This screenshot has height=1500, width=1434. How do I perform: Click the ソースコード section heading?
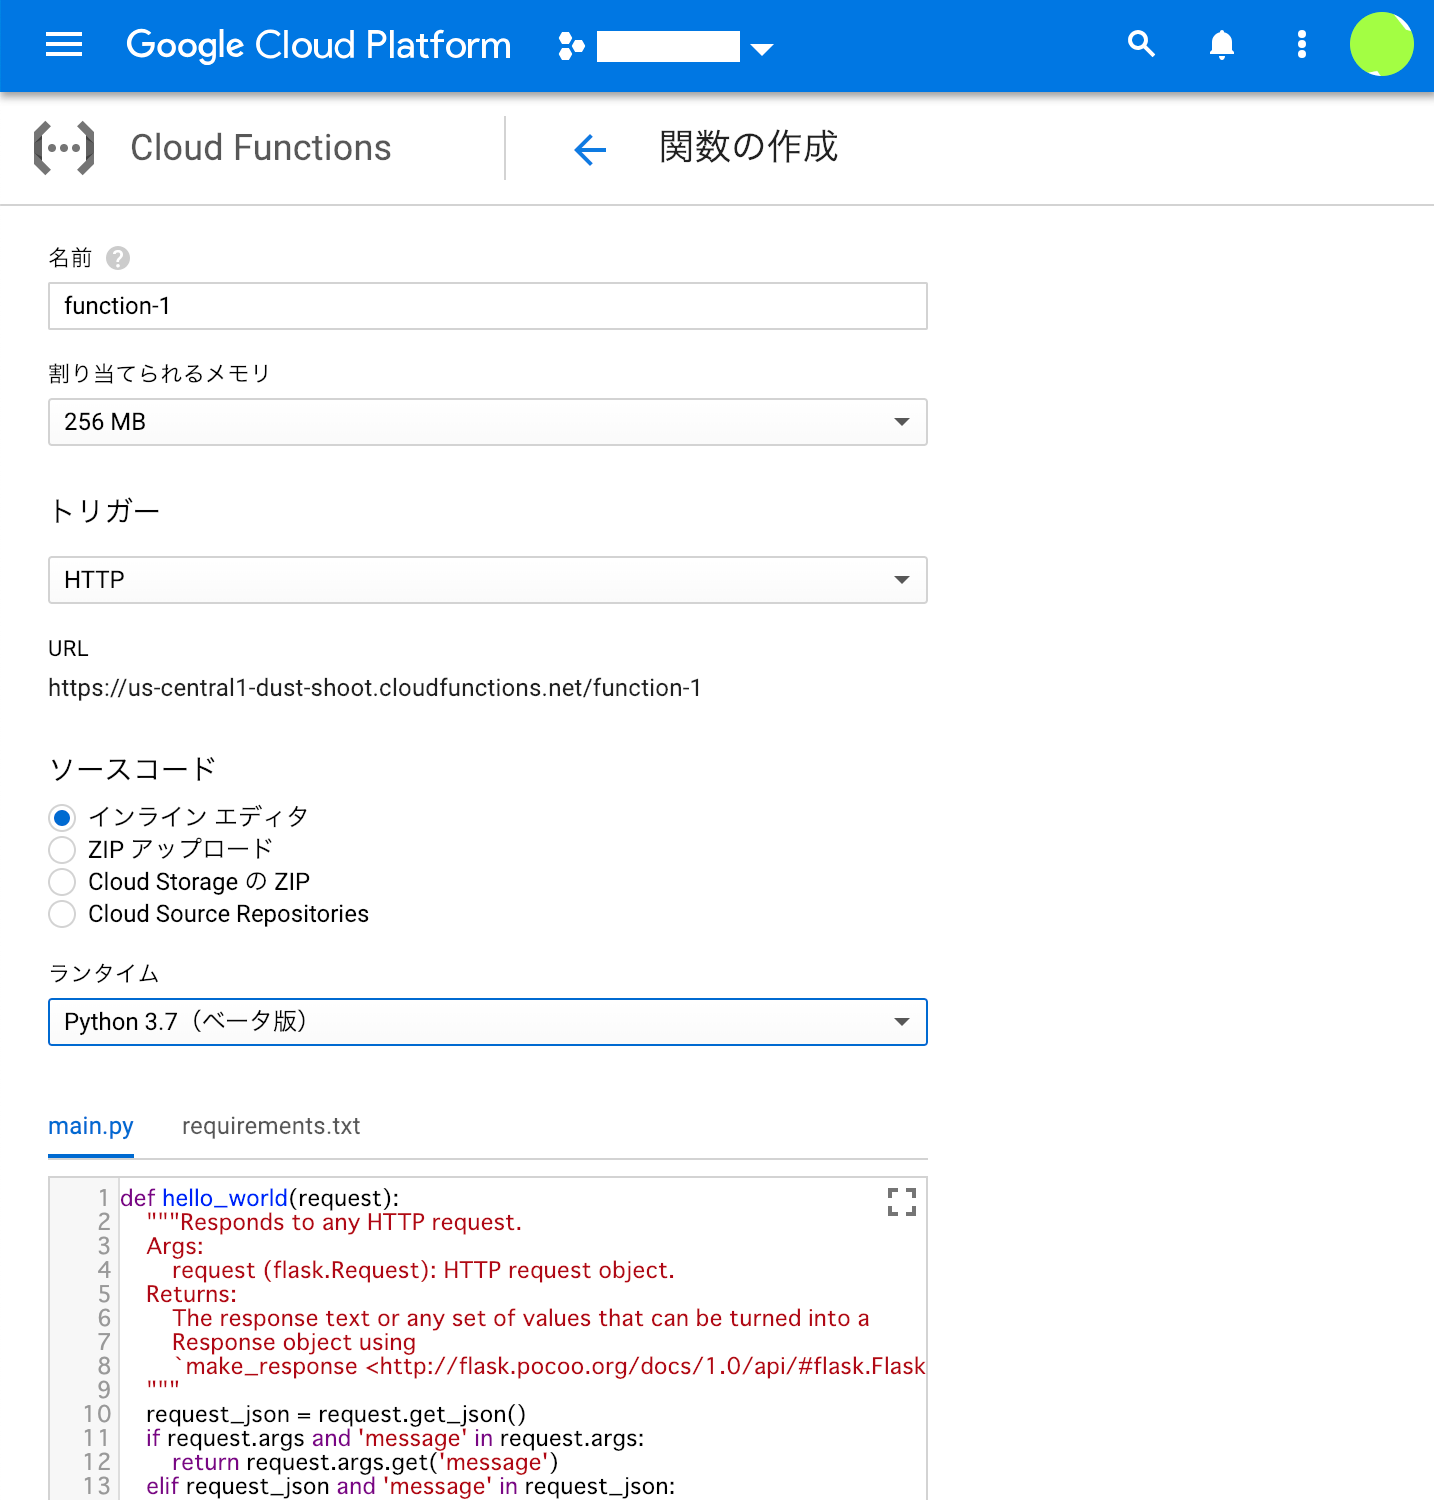click(133, 769)
